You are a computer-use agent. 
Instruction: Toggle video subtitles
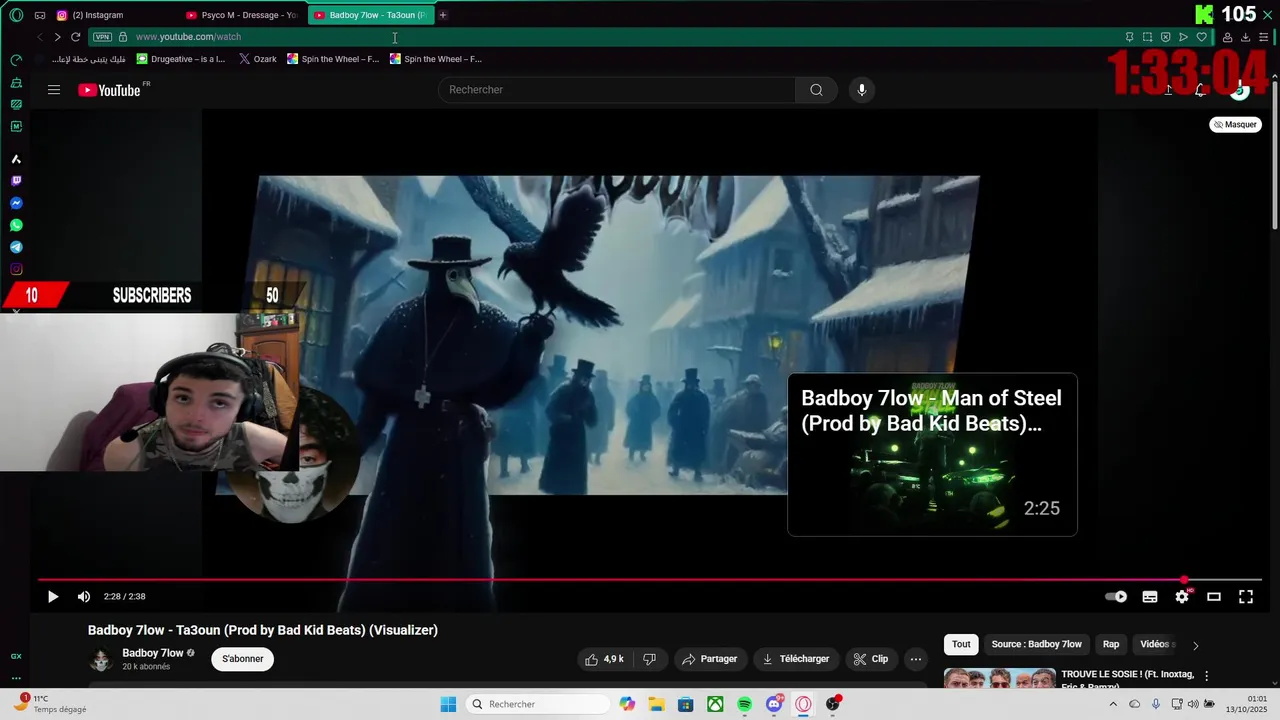[1150, 597]
